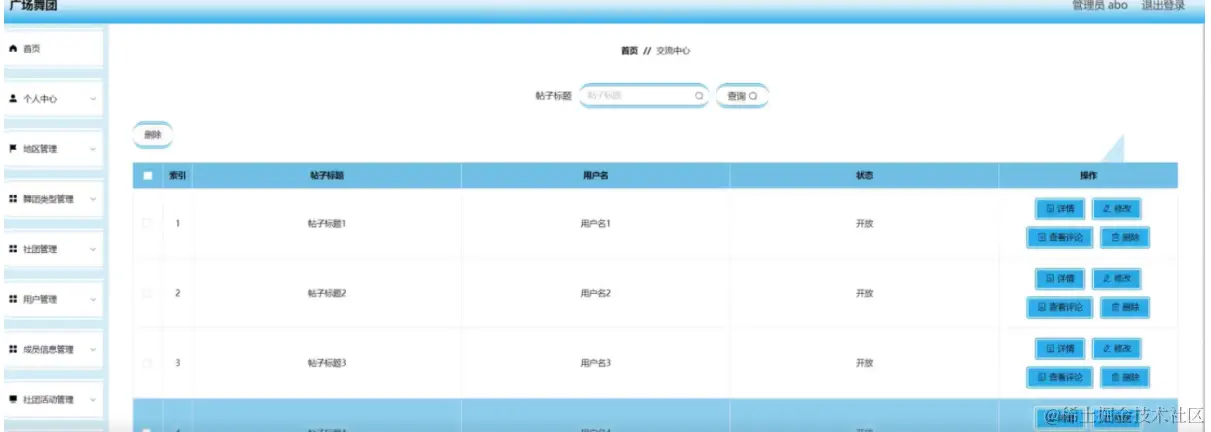The image size is (1211, 432).
Task: Open 详情 for 帖子标题2
Action: [1059, 279]
